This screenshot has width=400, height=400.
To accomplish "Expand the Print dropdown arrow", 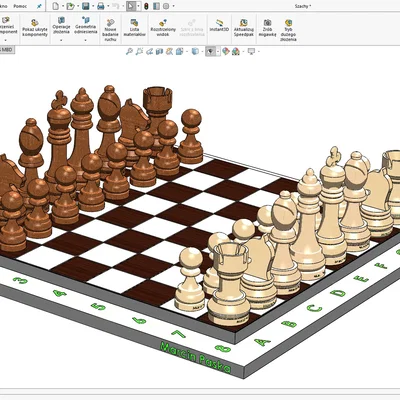I will [108, 6].
